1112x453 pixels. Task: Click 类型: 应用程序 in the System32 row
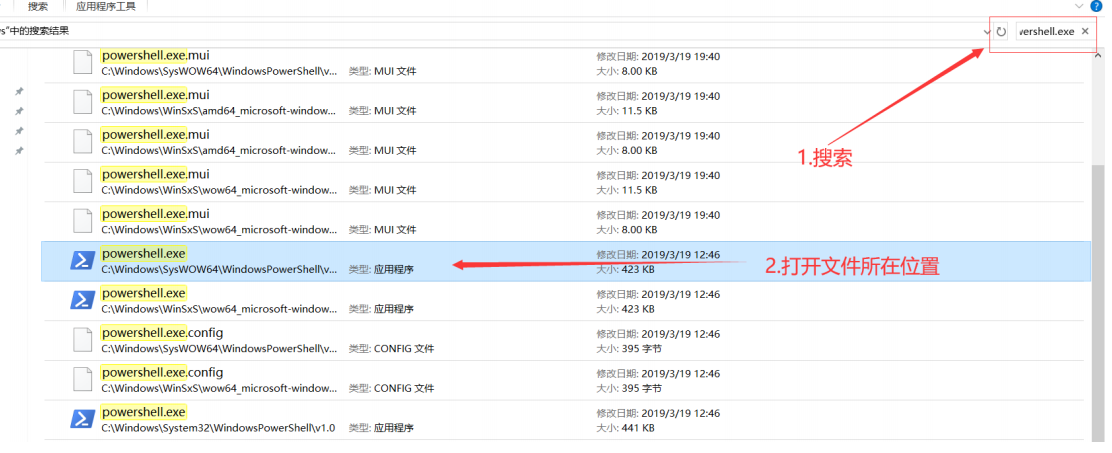382,428
